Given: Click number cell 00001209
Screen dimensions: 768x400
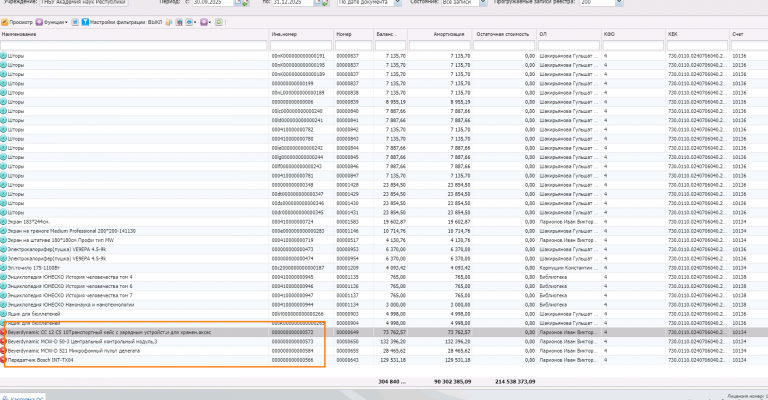Looking at the screenshot, I should coord(347,268).
